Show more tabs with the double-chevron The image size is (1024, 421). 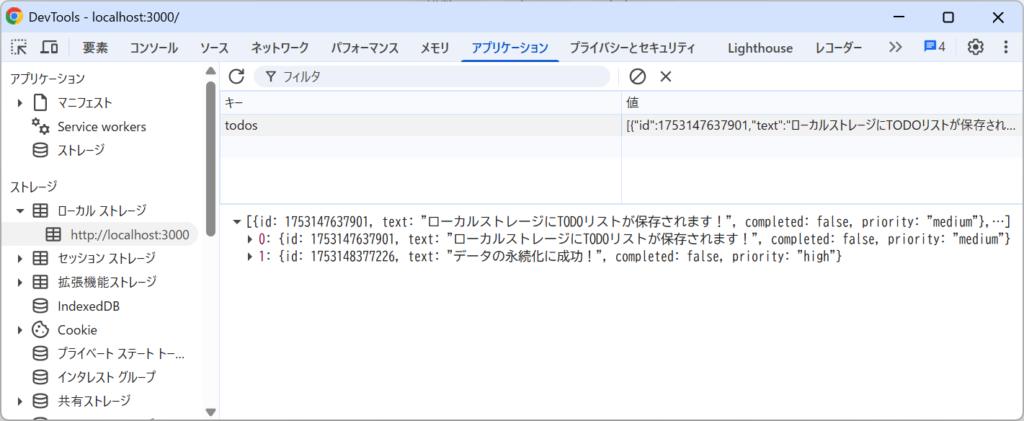pos(895,48)
